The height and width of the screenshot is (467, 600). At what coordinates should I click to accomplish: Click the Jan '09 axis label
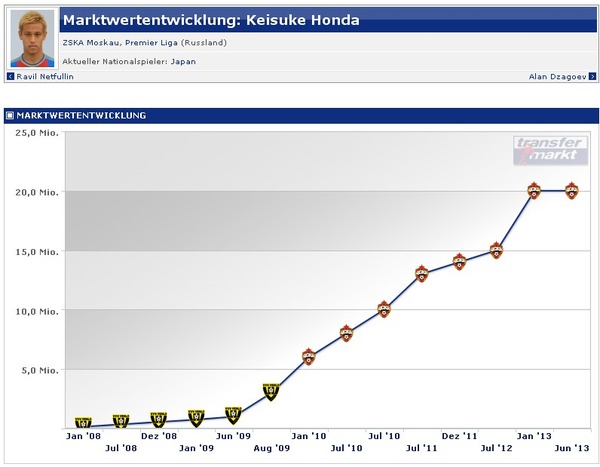[x=196, y=448]
